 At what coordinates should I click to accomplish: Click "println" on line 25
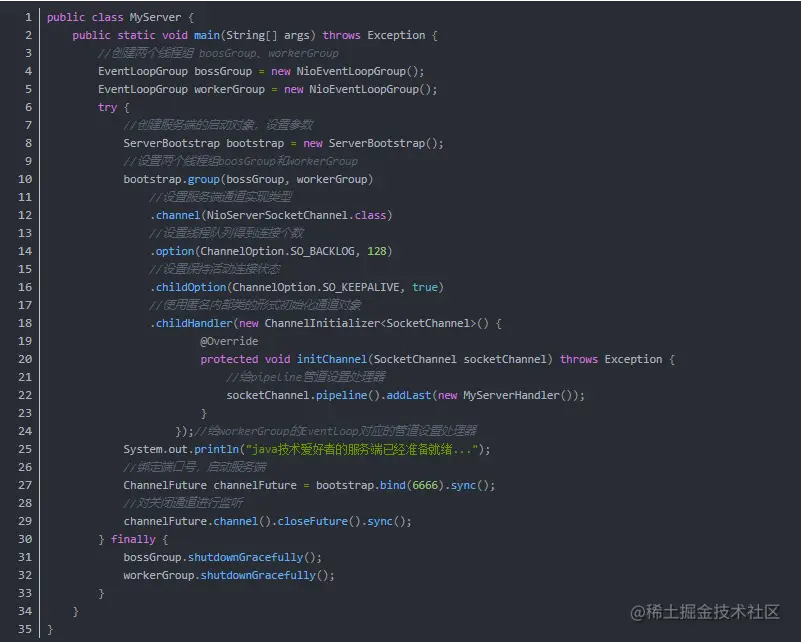pyautogui.click(x=217, y=449)
